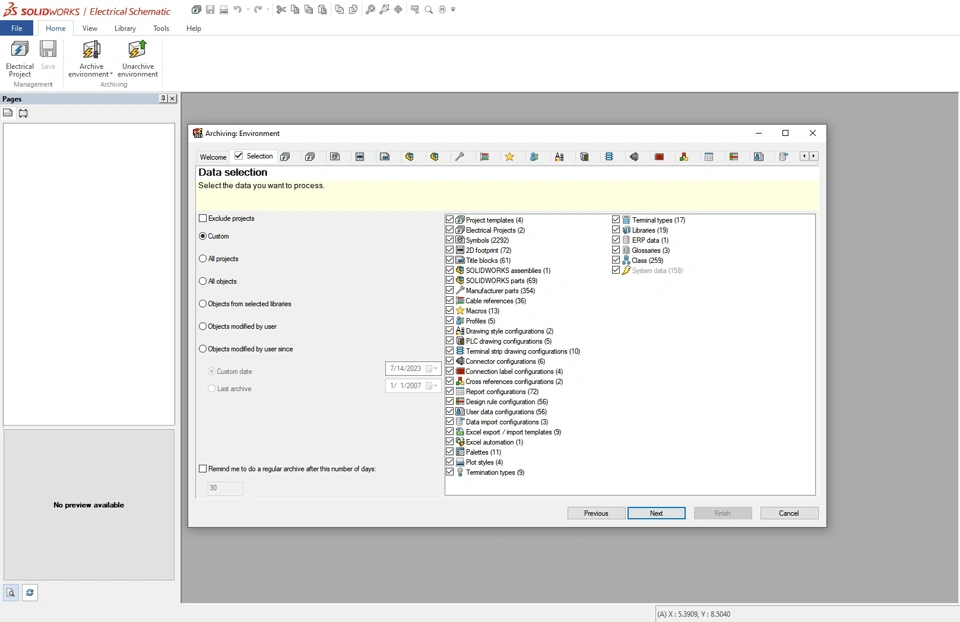This screenshot has height=622, width=960.
Task: Cancel the Archiving Environment dialog
Action: pyautogui.click(x=789, y=513)
